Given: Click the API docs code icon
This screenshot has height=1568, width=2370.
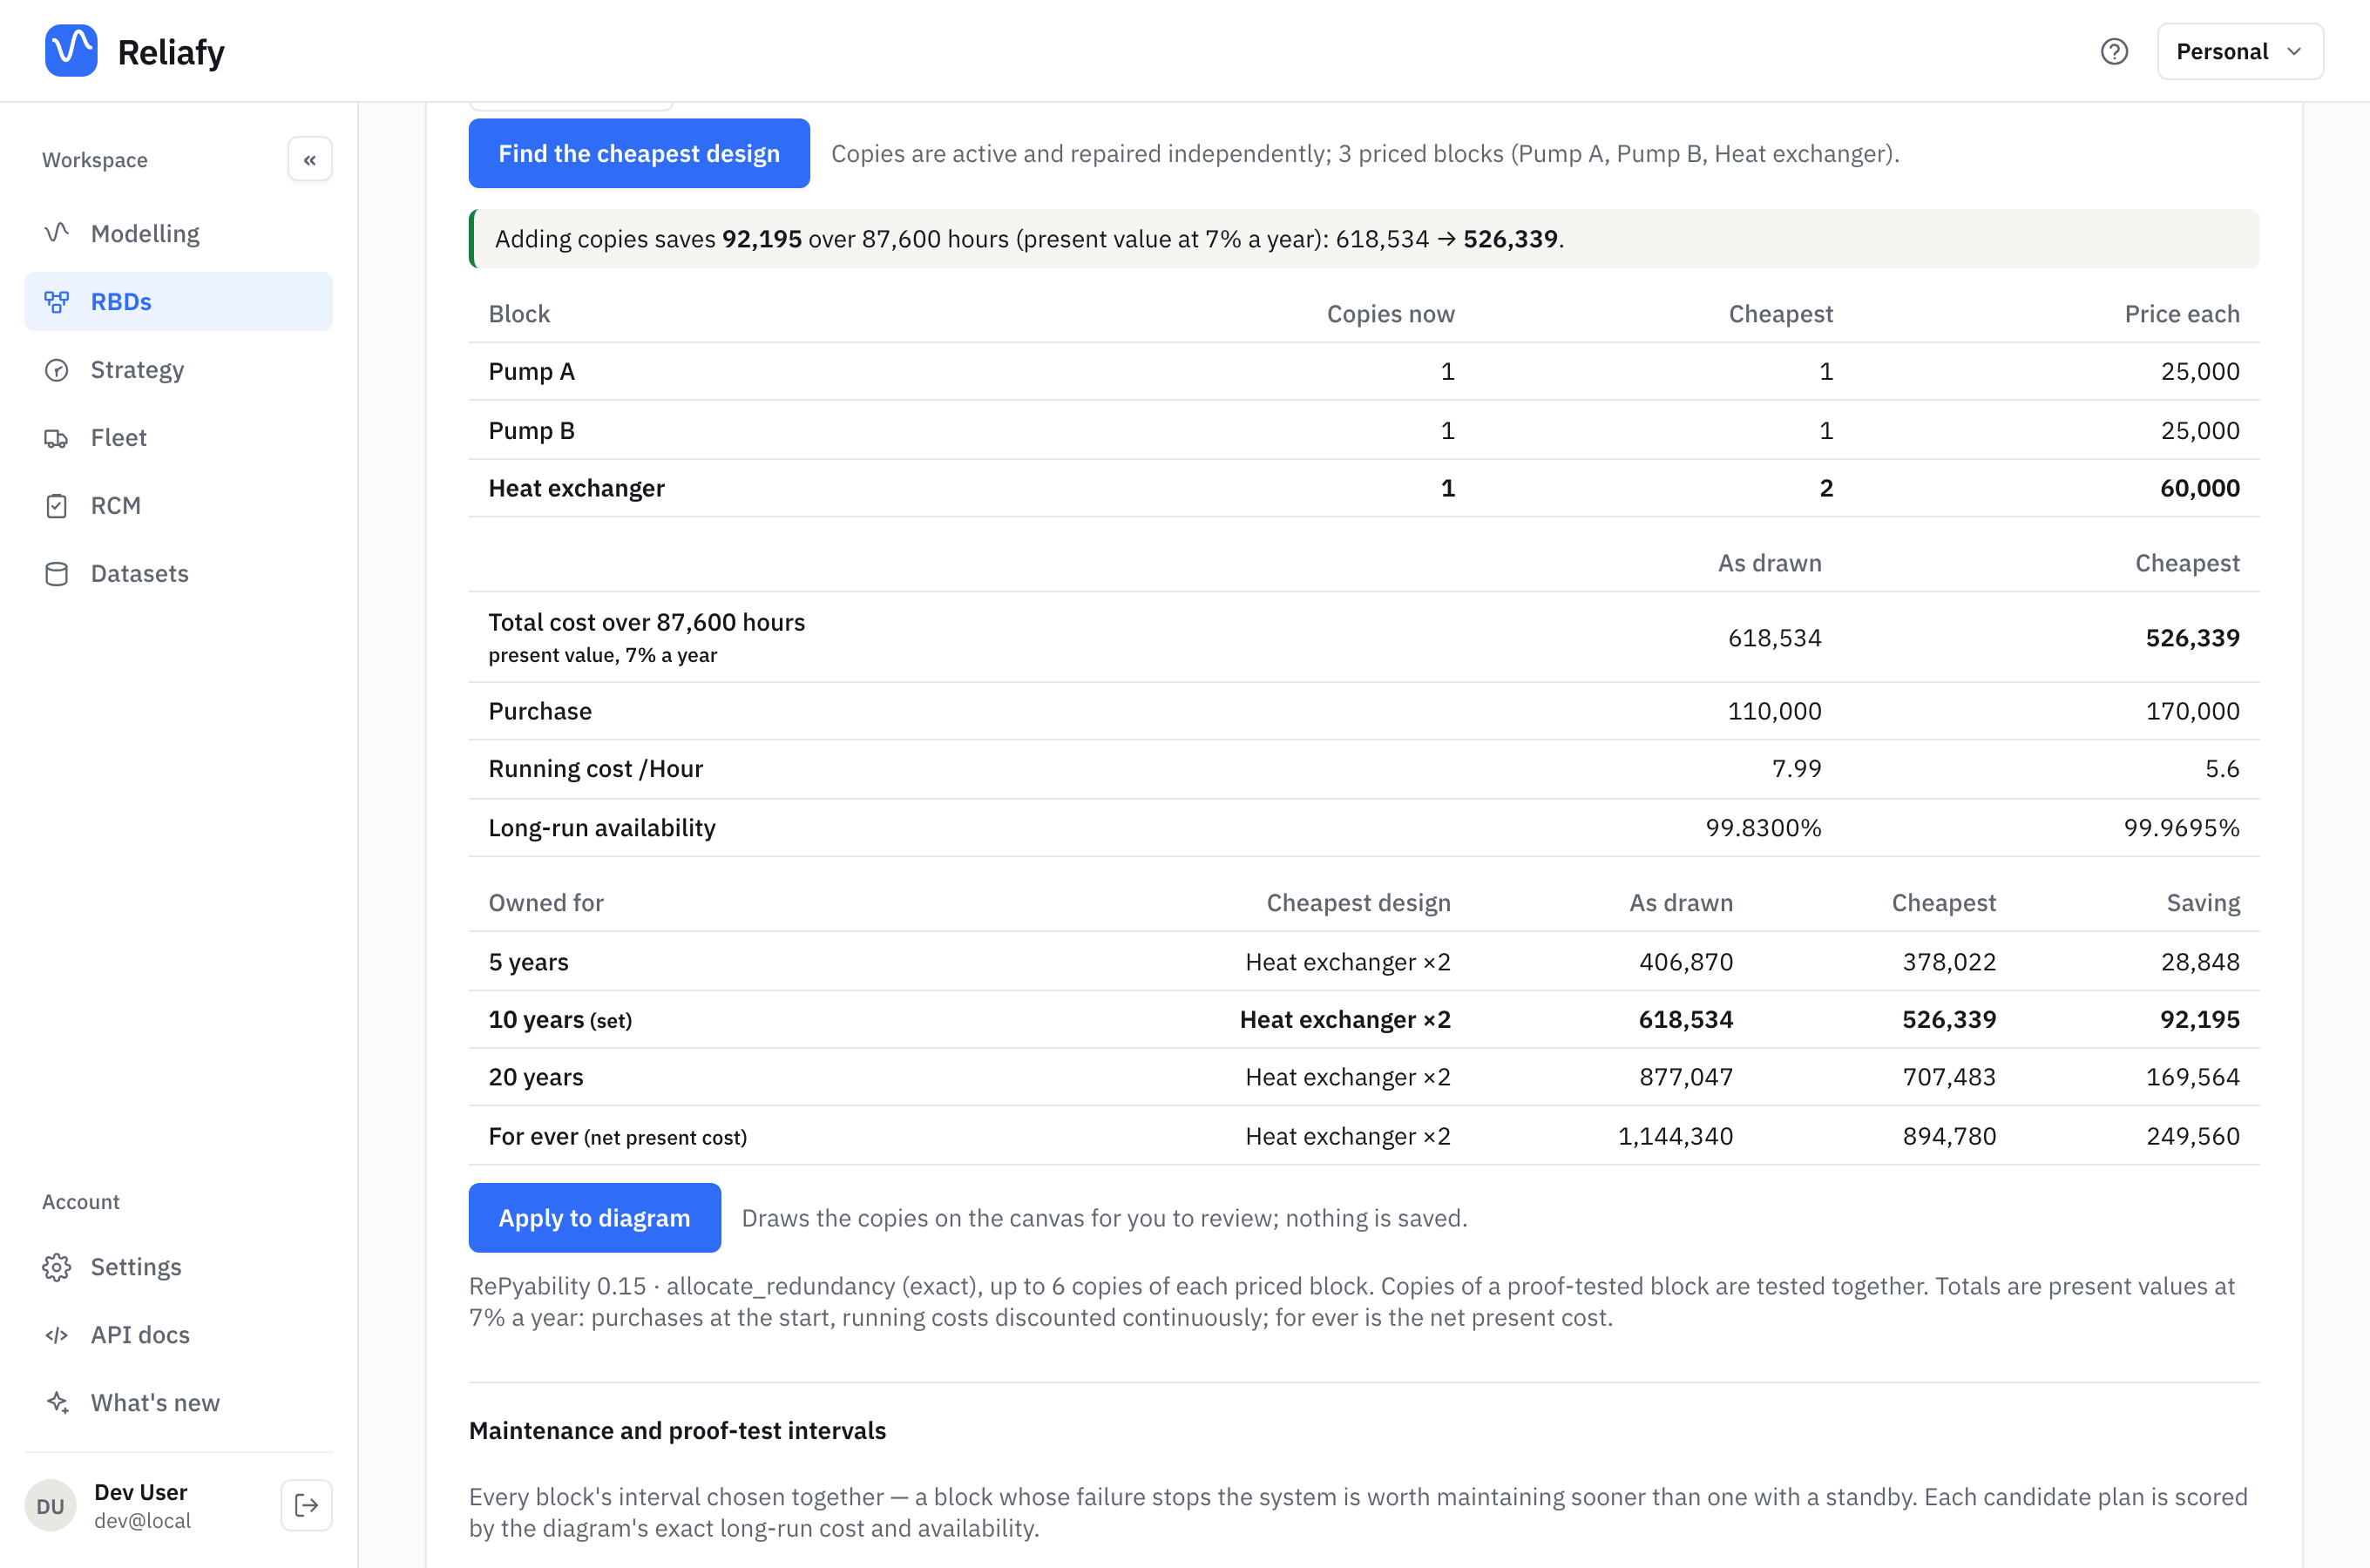Looking at the screenshot, I should click(57, 1335).
